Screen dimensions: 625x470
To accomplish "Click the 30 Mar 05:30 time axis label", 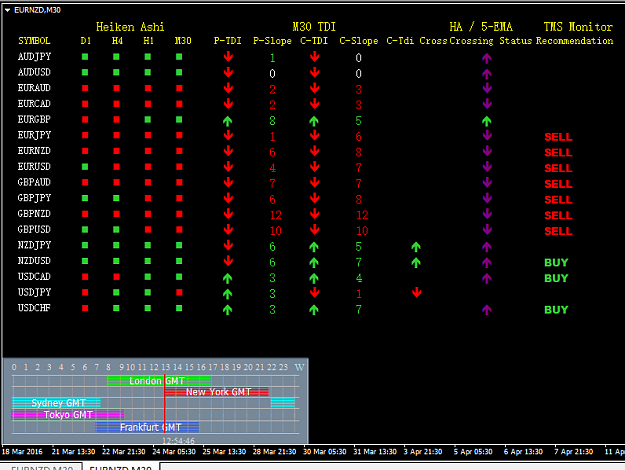I will pyautogui.click(x=325, y=452).
